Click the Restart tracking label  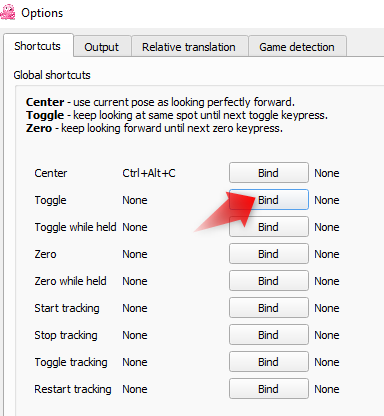coord(73,389)
